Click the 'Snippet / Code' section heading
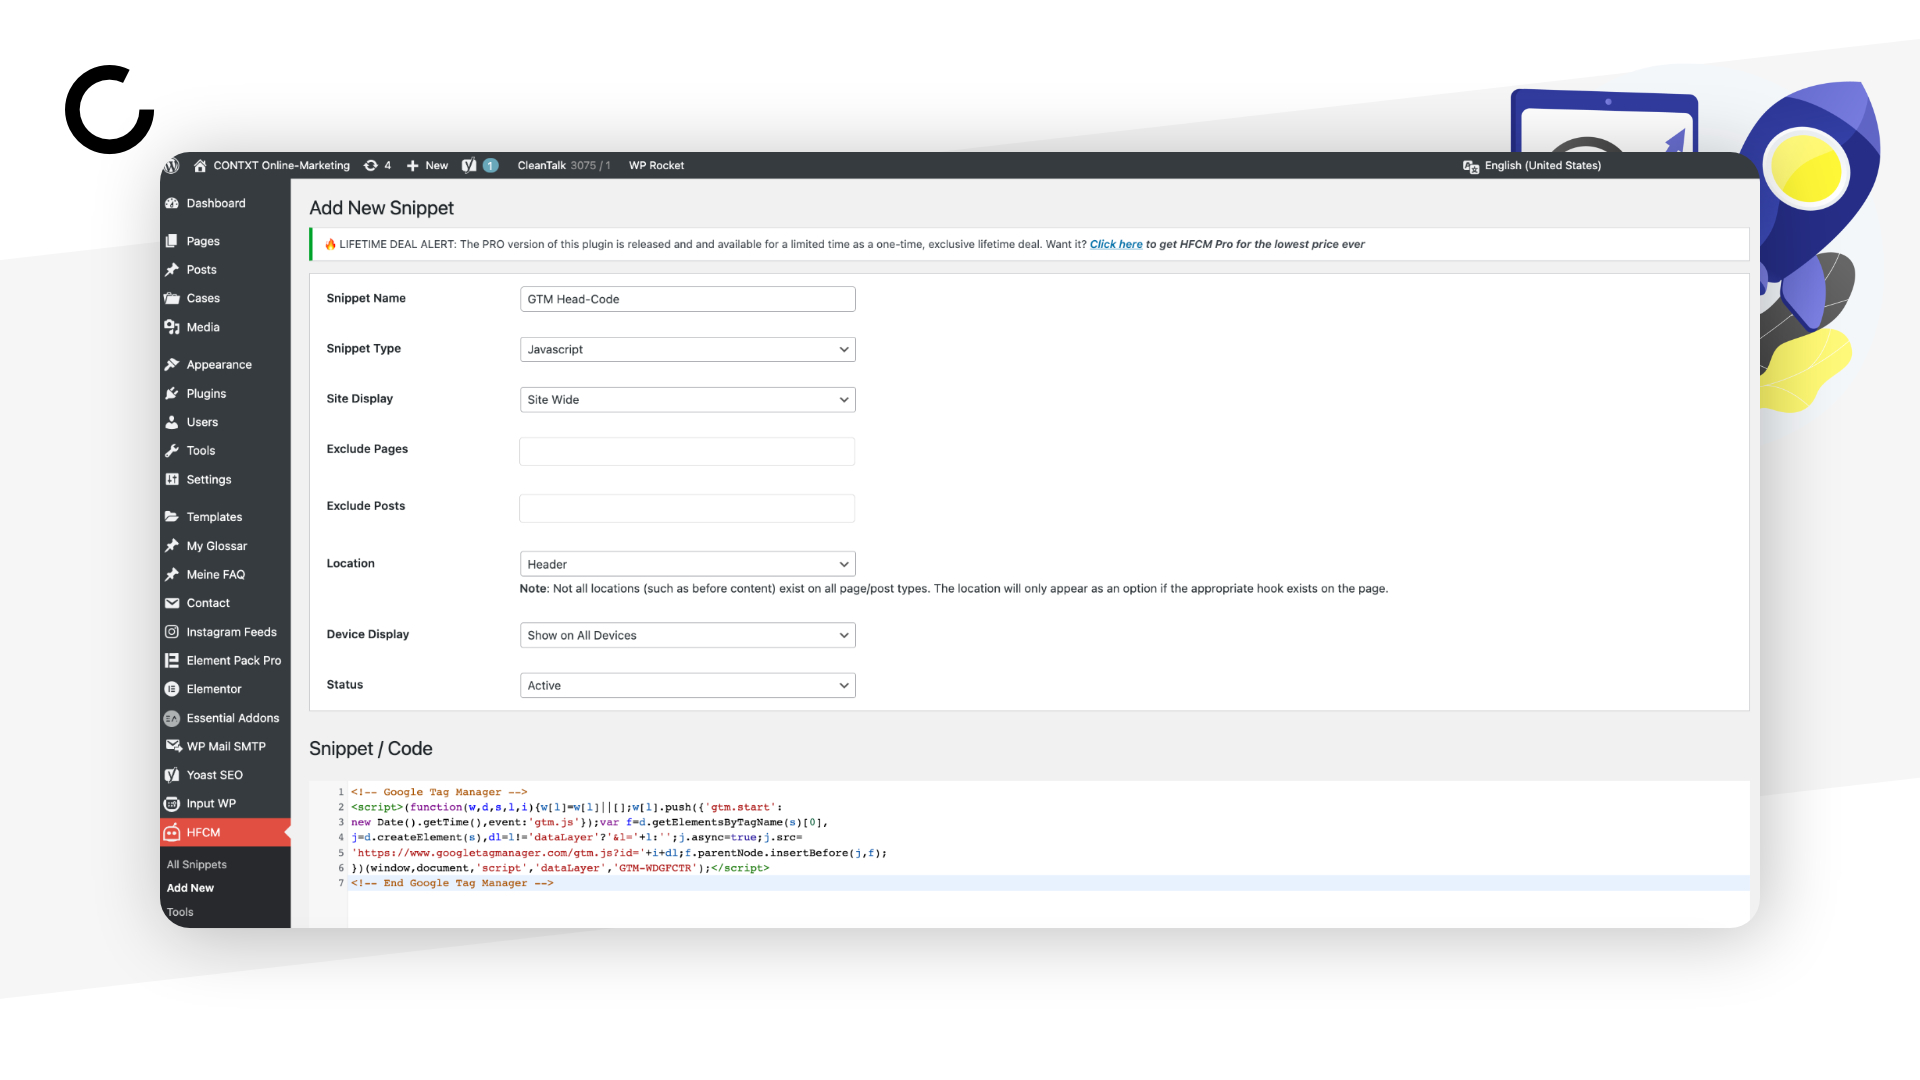 tap(371, 749)
